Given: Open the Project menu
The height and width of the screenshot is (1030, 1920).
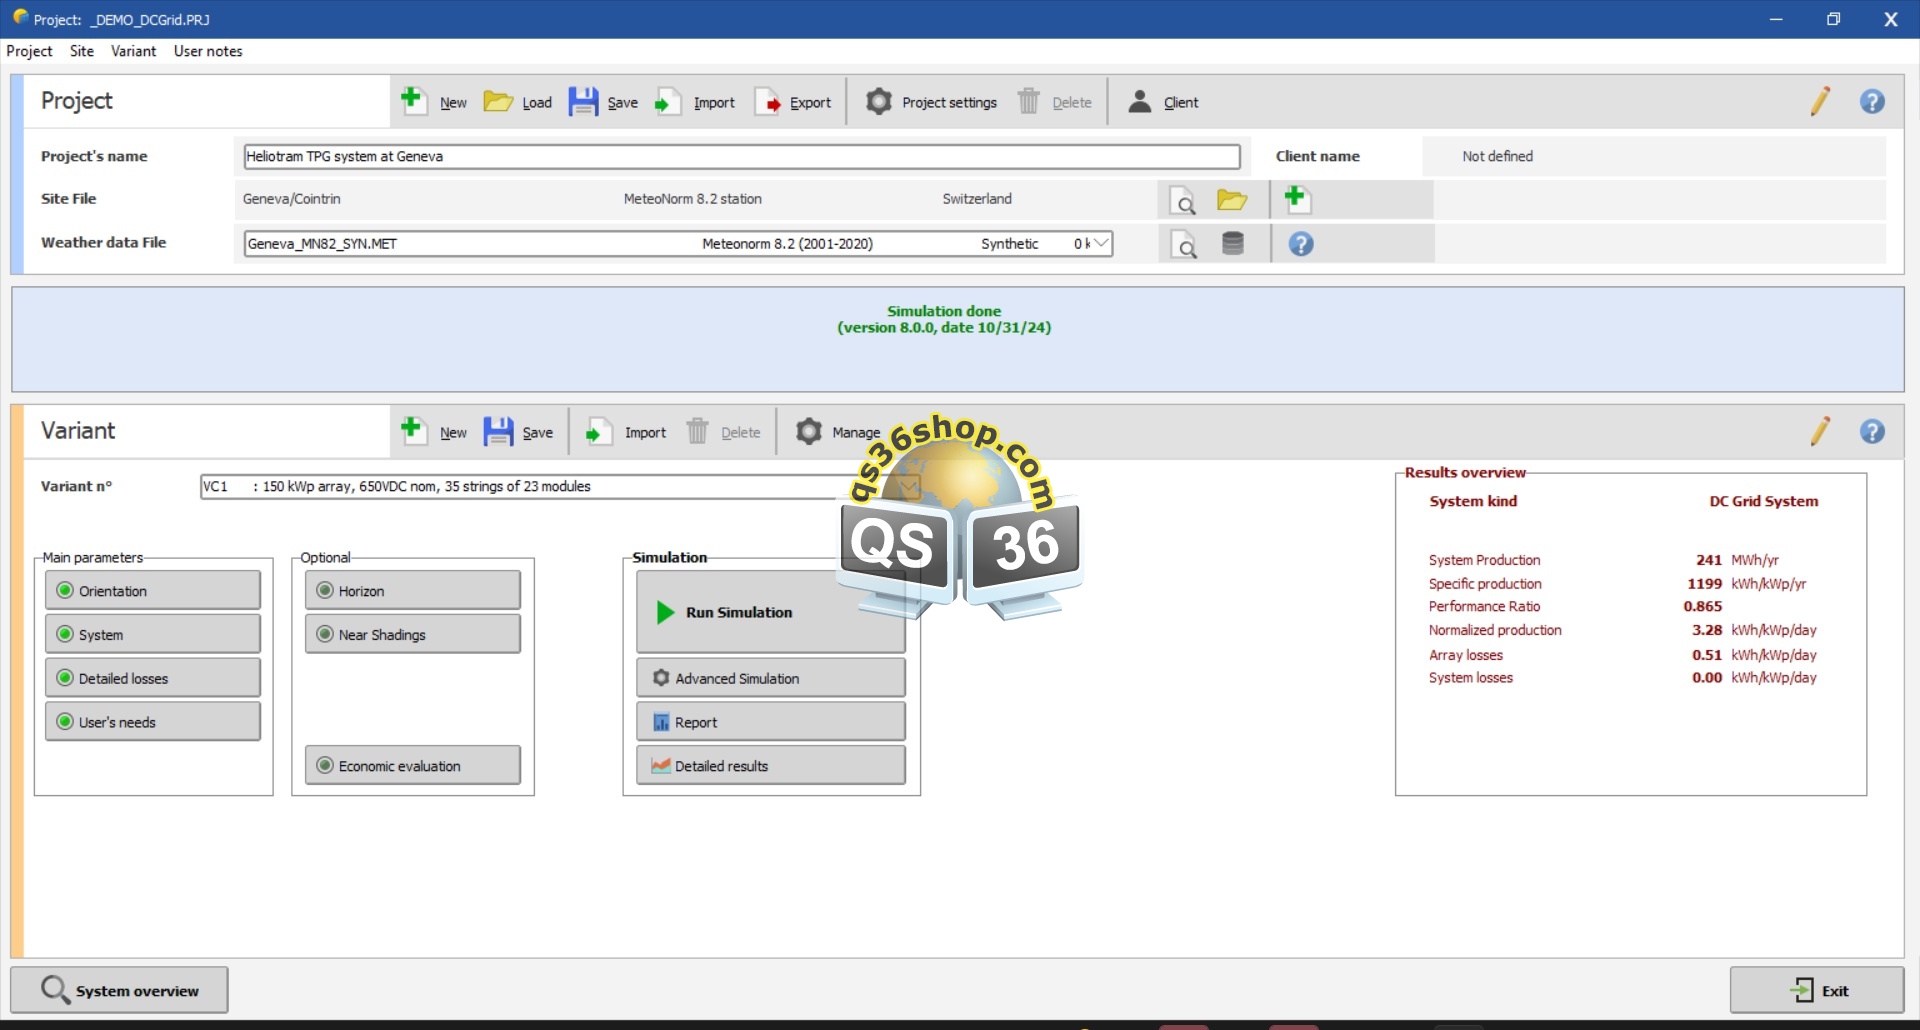Looking at the screenshot, I should pos(29,51).
